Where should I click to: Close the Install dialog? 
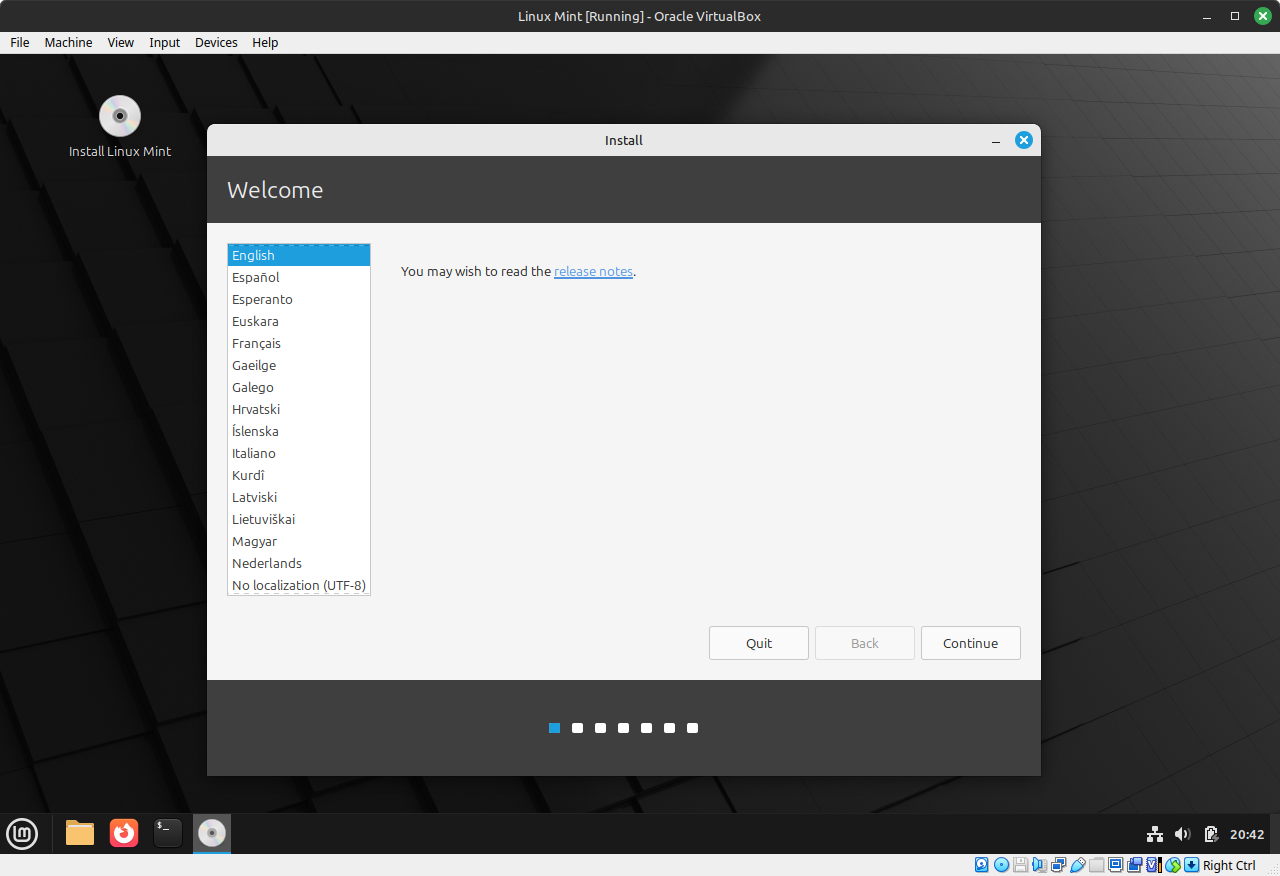[x=1023, y=140]
